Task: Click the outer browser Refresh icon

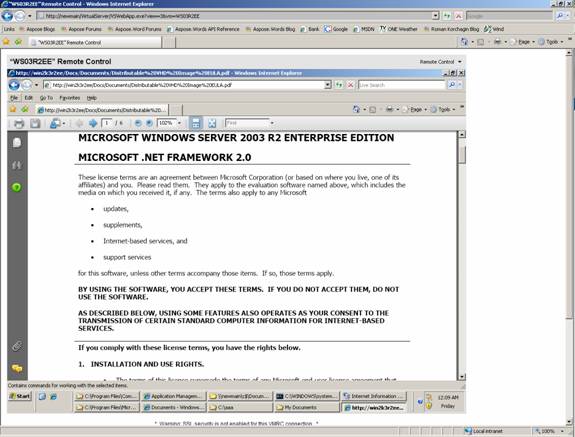Action: (x=447, y=16)
